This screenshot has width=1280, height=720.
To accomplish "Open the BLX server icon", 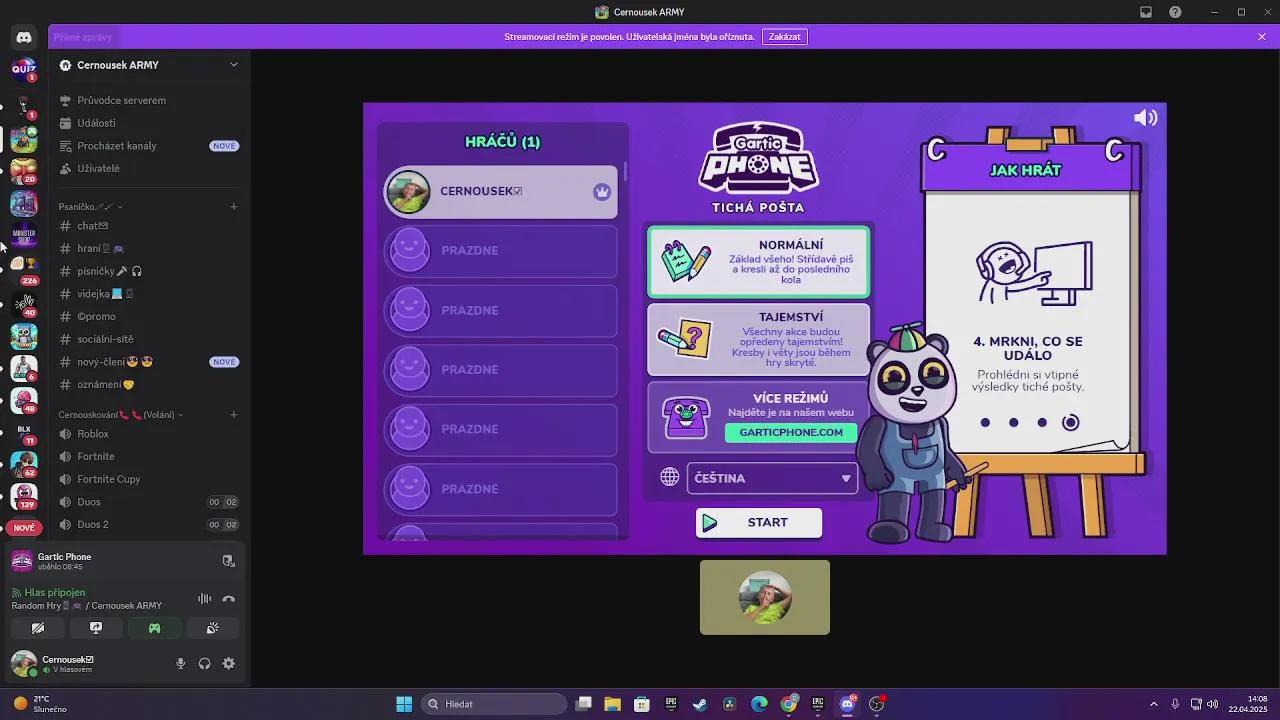I will click(x=24, y=431).
